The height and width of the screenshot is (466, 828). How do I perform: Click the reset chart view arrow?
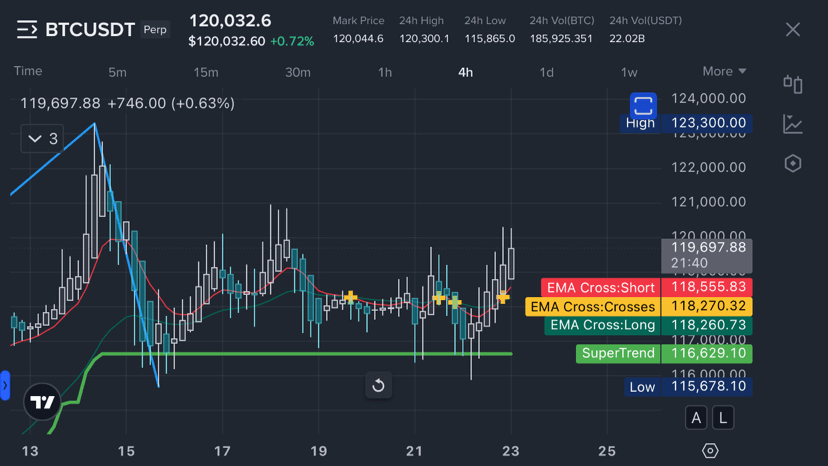tap(378, 385)
